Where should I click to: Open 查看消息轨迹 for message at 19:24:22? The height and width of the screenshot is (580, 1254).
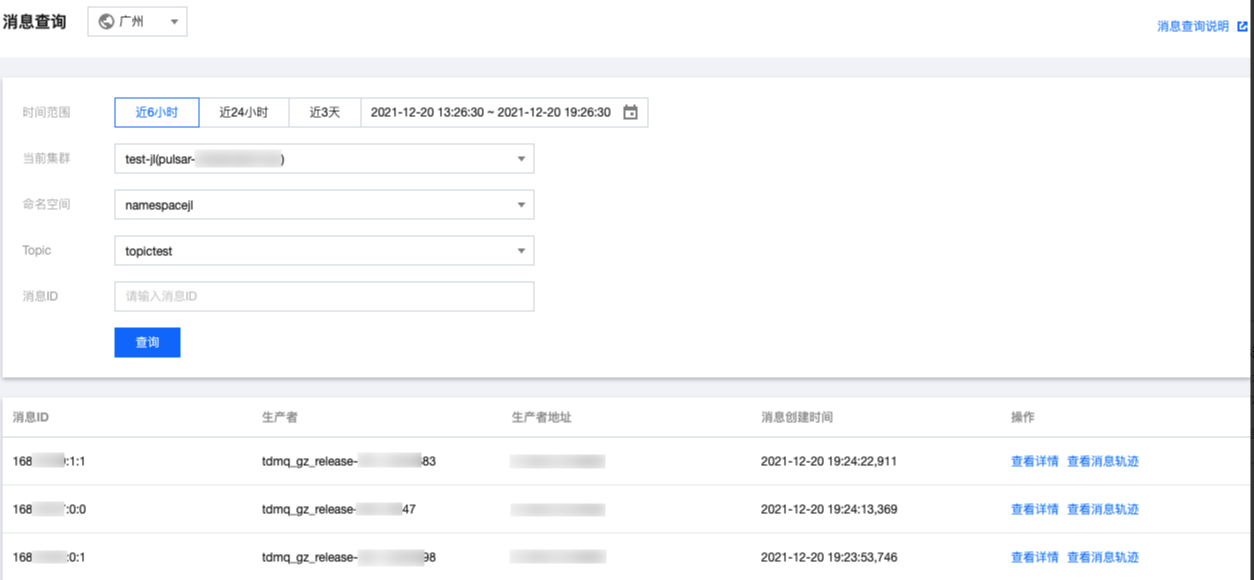(1103, 461)
